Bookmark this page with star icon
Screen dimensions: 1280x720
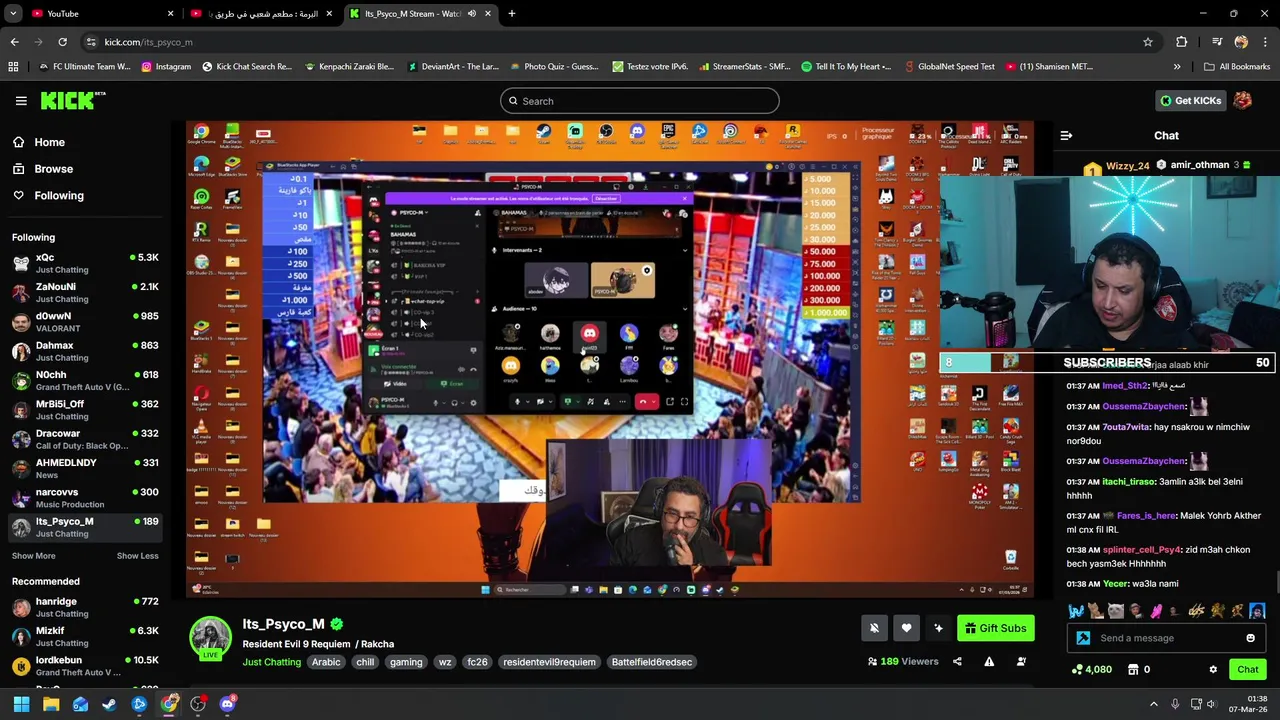click(1148, 42)
